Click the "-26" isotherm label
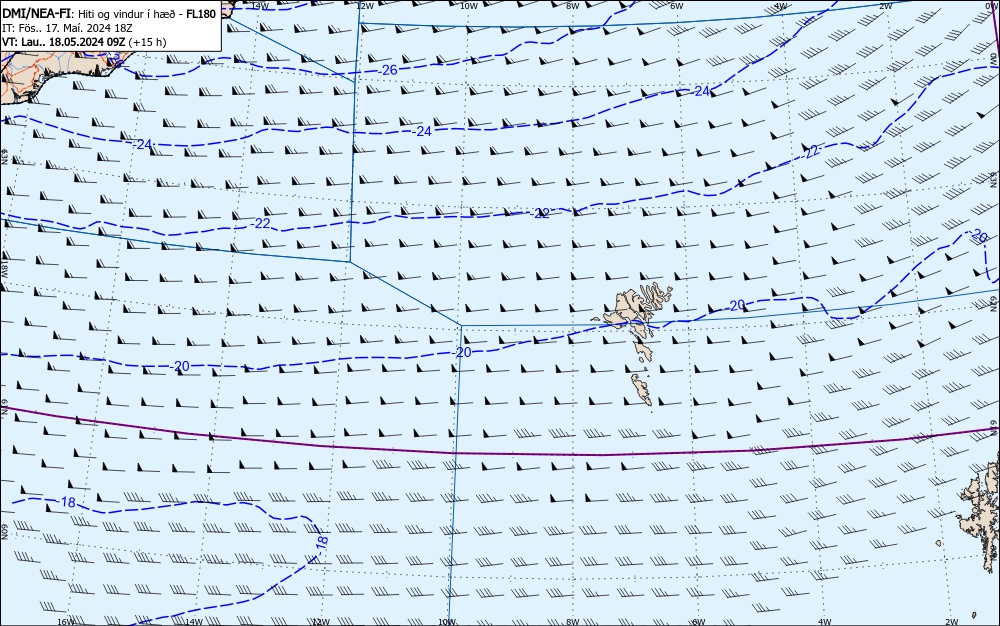The image size is (1000, 626). (388, 70)
